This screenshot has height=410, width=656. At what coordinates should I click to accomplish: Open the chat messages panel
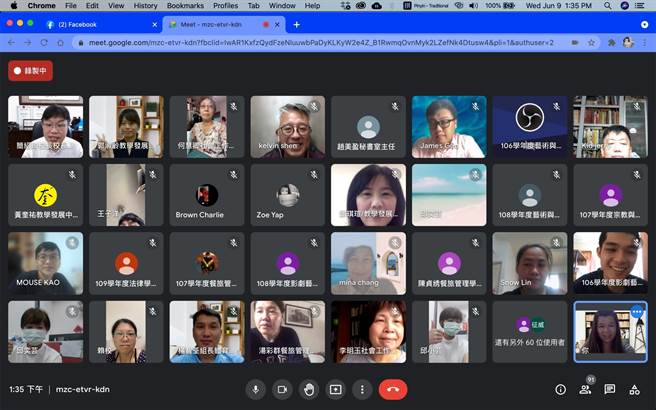(x=609, y=389)
